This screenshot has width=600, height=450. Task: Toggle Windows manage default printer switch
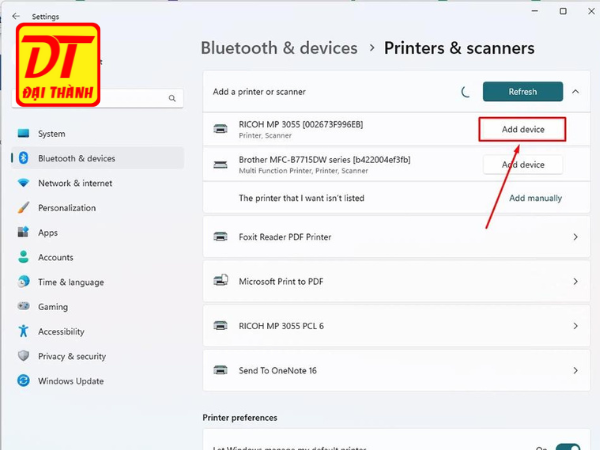[x=567, y=447]
